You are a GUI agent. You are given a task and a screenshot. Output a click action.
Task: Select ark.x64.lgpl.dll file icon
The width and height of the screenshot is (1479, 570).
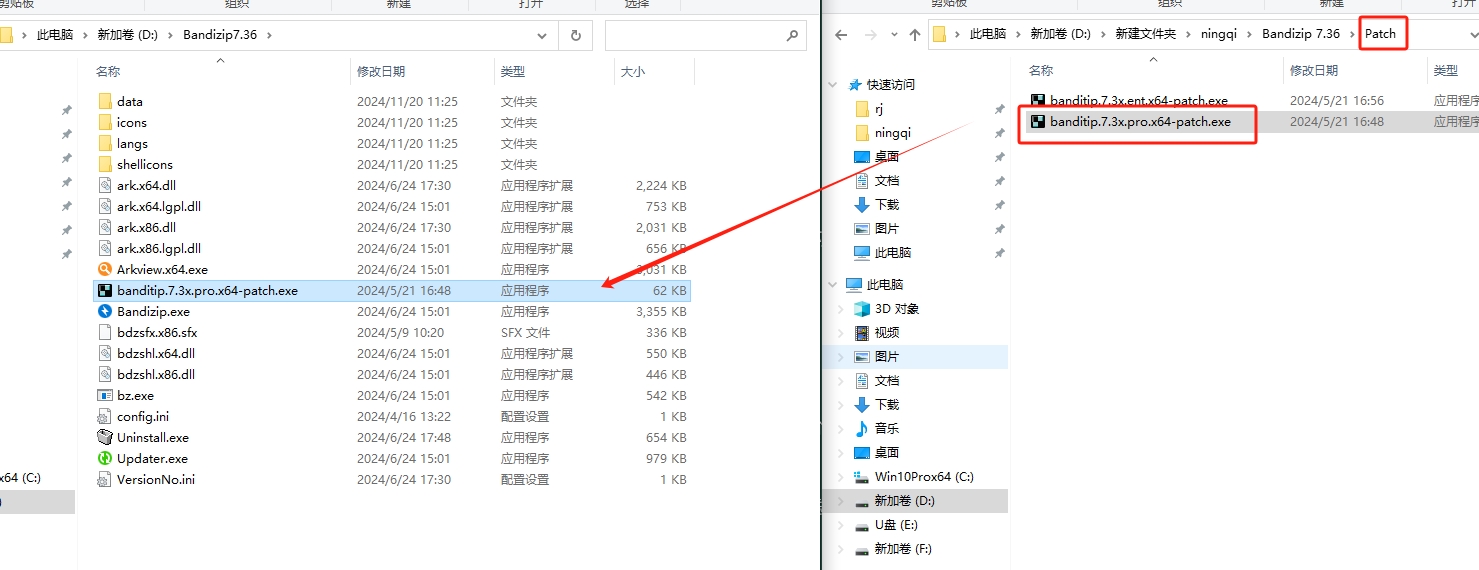click(106, 206)
